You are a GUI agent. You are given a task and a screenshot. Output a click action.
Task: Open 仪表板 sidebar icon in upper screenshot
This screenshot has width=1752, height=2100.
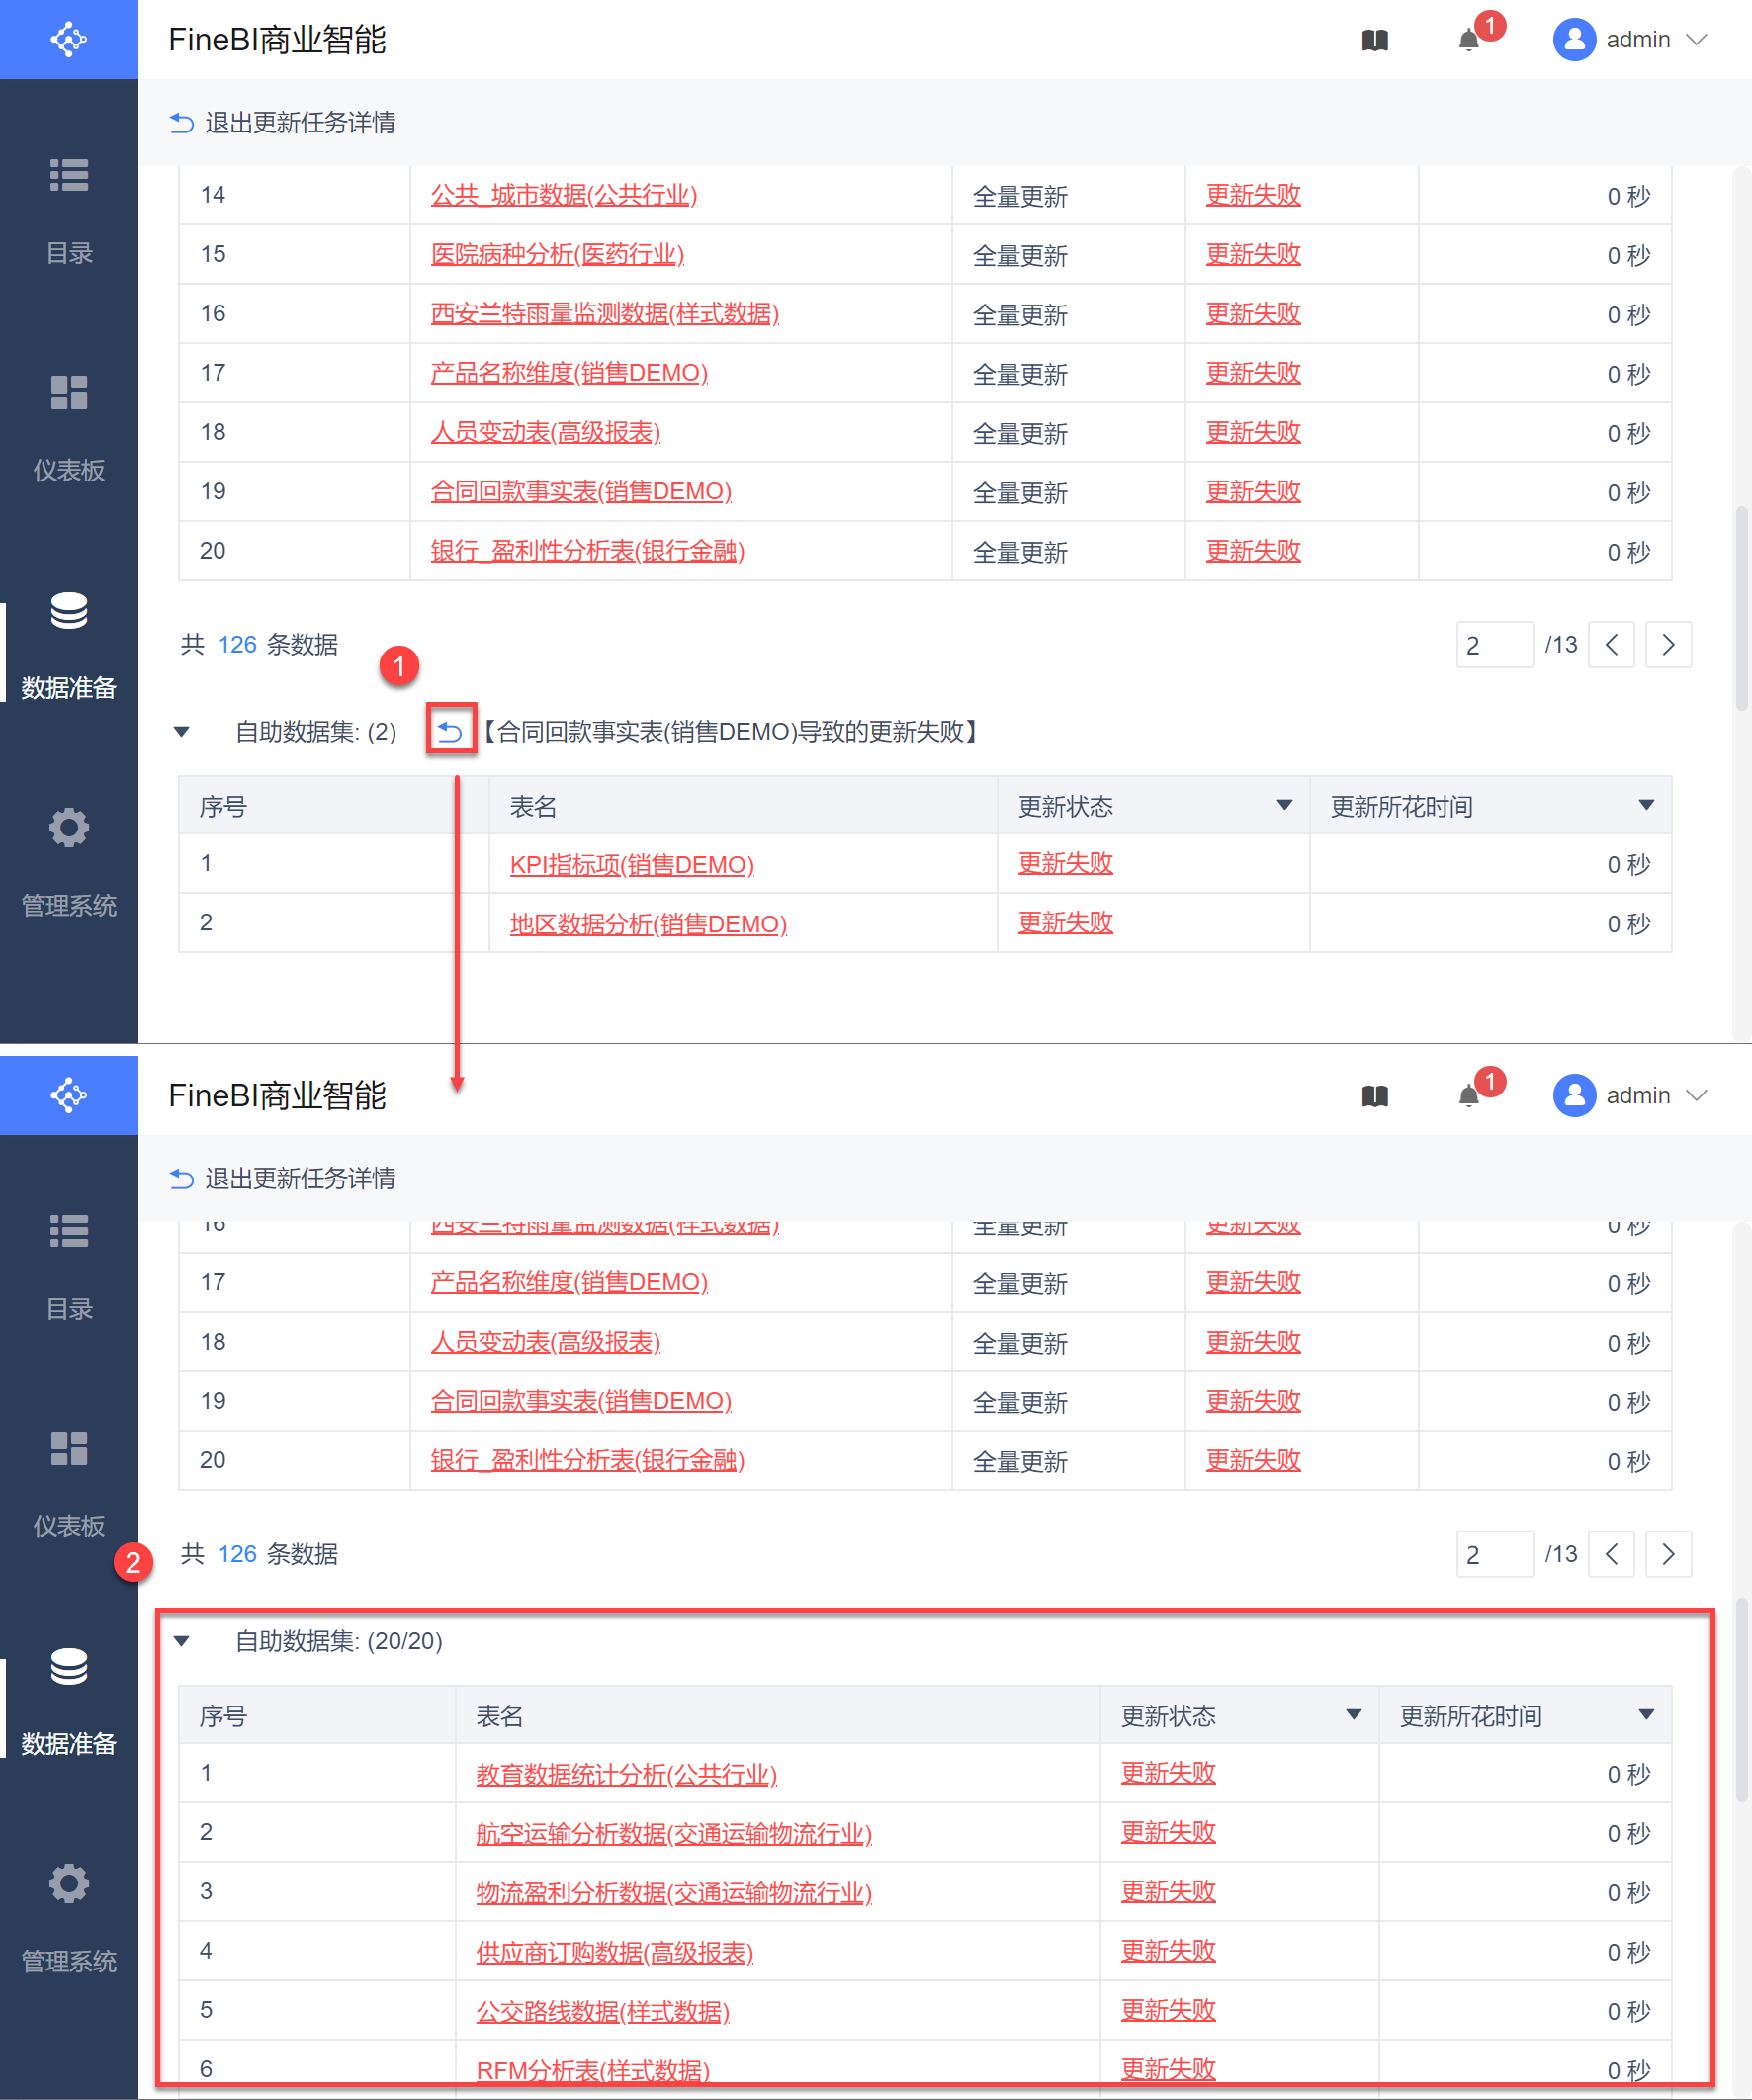point(69,392)
